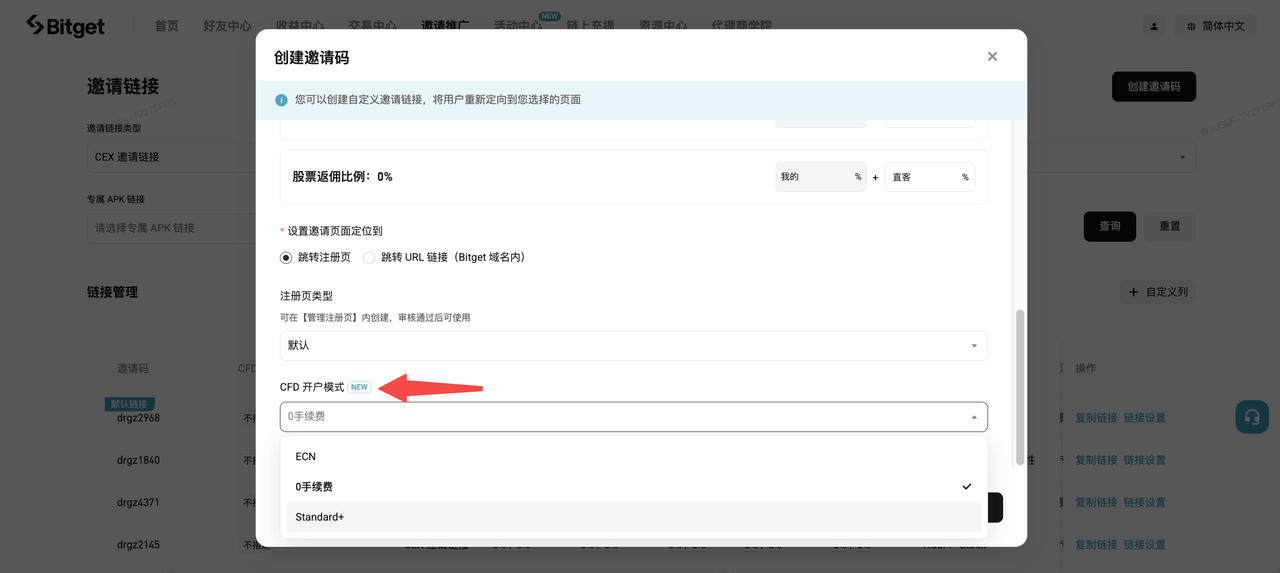Image resolution: width=1280 pixels, height=573 pixels.
Task: Click the 邀请码 column header
Action: (x=133, y=368)
